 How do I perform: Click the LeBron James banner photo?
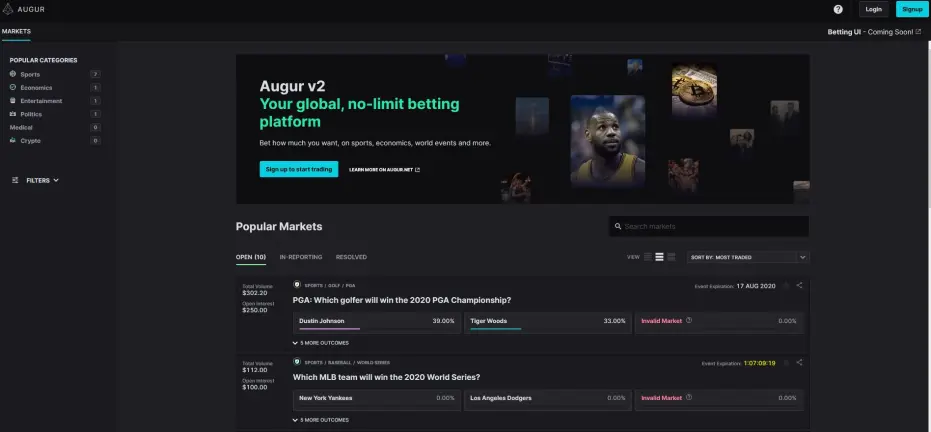coord(607,141)
